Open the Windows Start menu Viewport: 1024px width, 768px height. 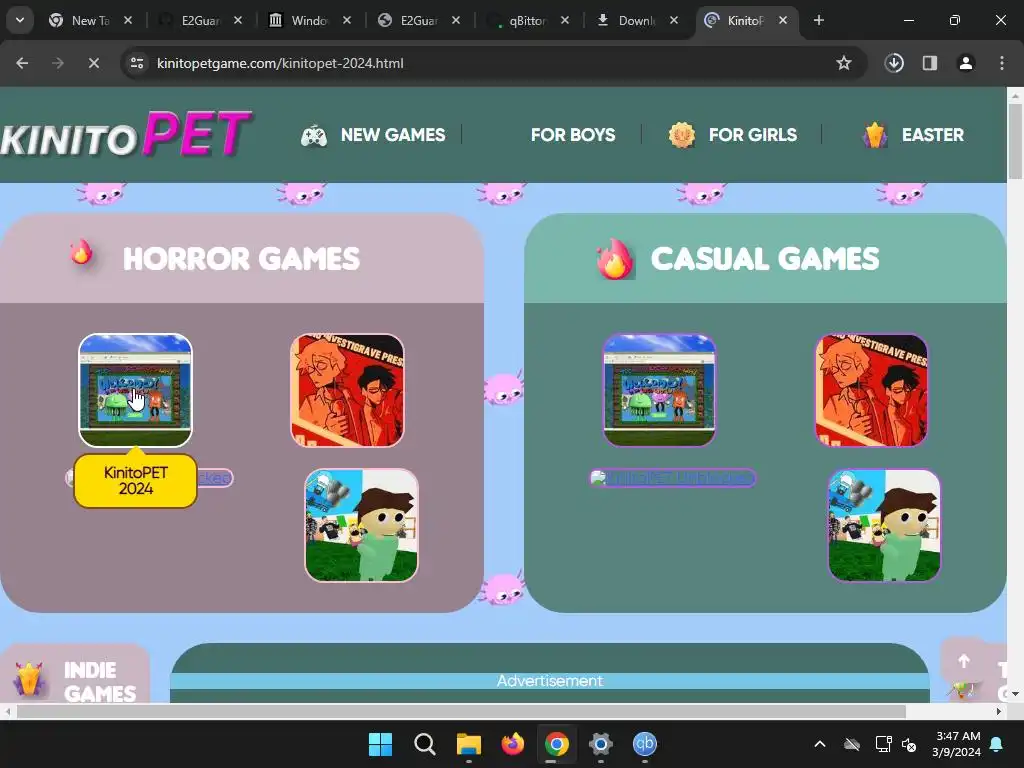pos(380,744)
